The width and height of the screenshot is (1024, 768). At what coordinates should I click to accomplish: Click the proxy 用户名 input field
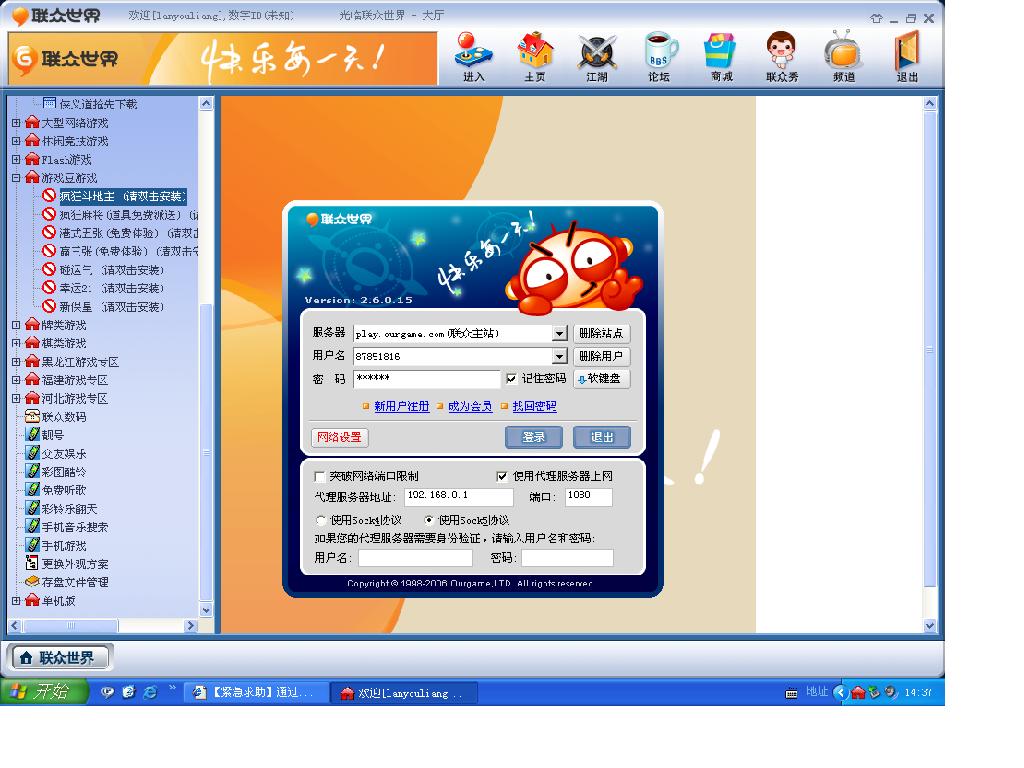415,558
